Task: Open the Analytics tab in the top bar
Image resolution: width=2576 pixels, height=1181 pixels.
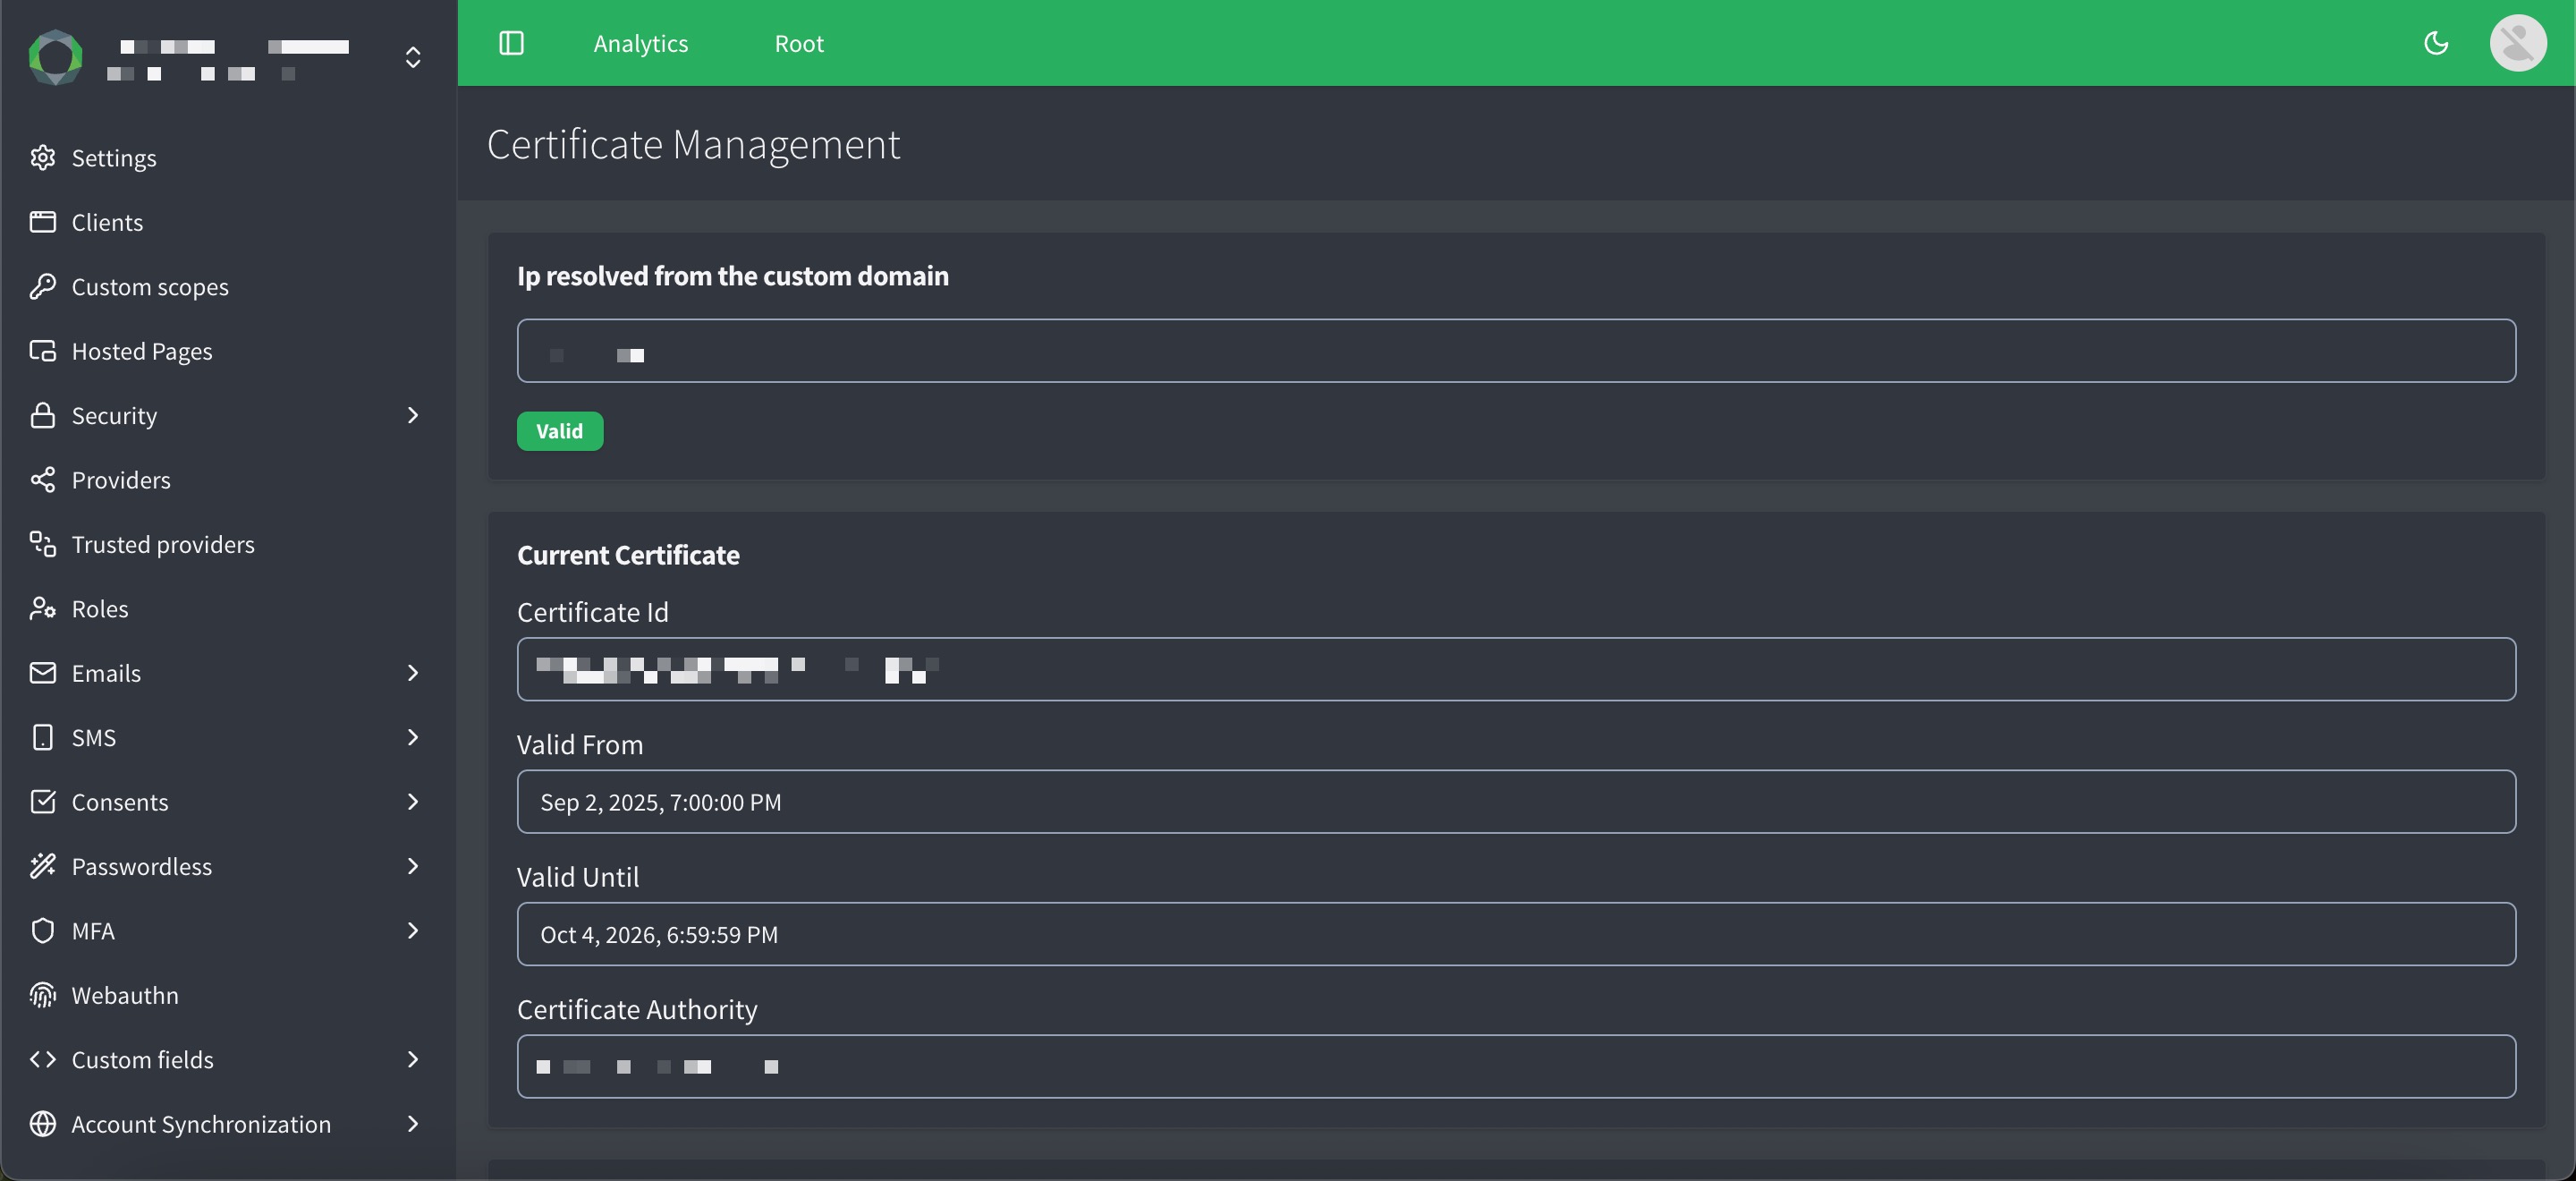Action: point(640,43)
